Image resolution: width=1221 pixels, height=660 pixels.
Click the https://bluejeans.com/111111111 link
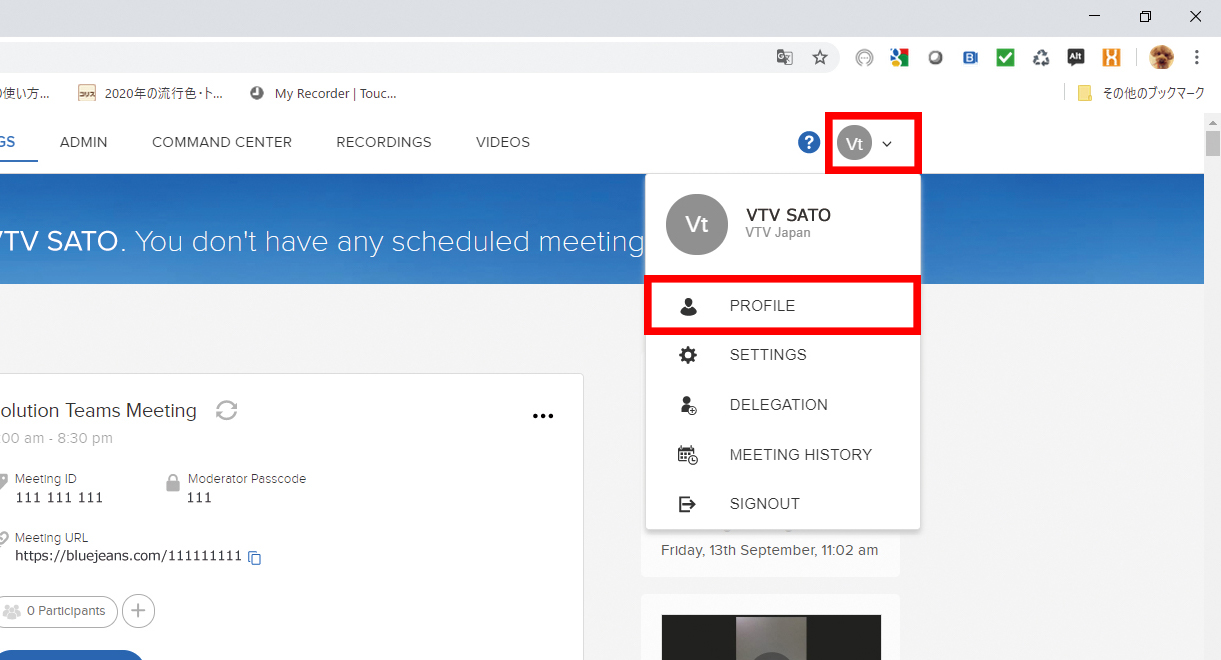128,556
